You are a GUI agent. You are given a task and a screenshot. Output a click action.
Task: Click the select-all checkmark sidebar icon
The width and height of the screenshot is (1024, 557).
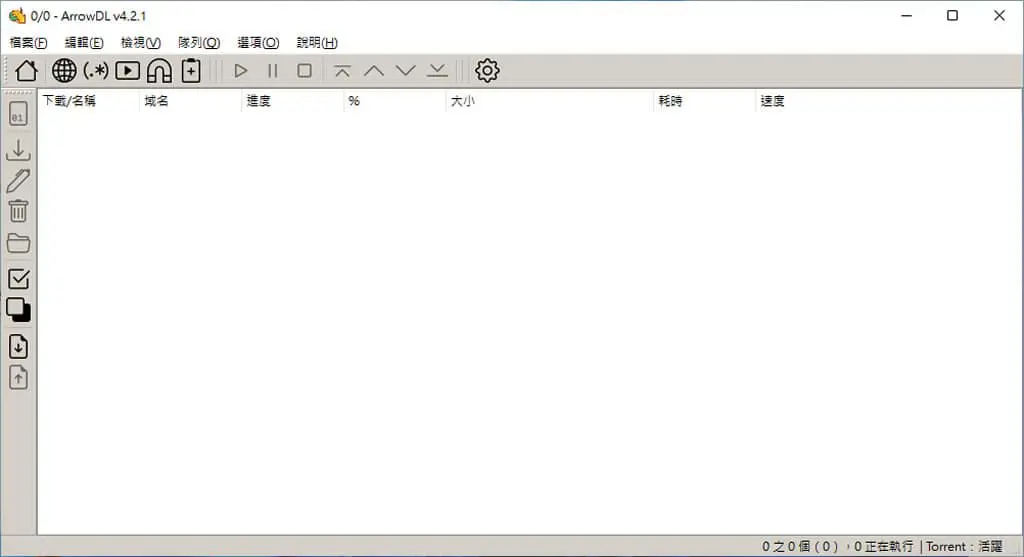18,279
